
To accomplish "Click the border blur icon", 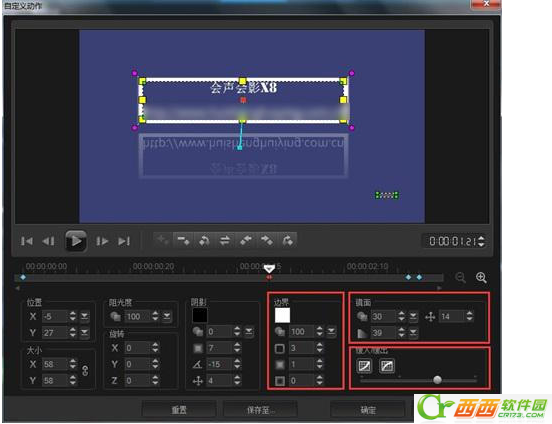I will (x=280, y=364).
